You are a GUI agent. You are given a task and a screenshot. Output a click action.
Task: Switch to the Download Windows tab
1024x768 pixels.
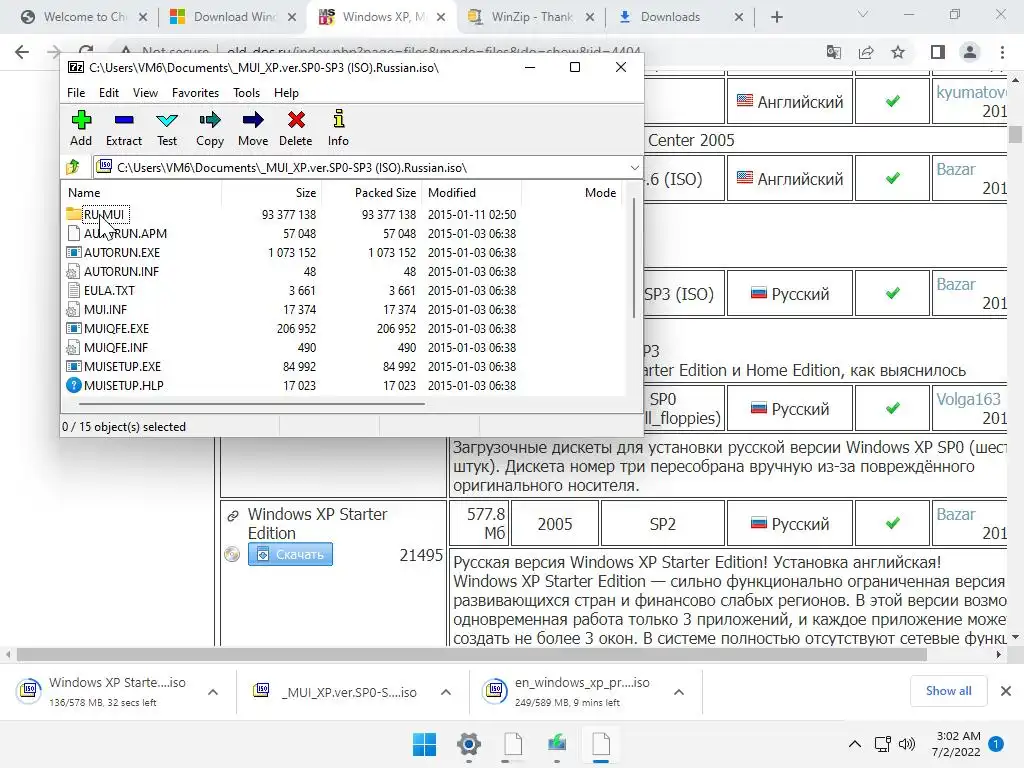click(234, 17)
